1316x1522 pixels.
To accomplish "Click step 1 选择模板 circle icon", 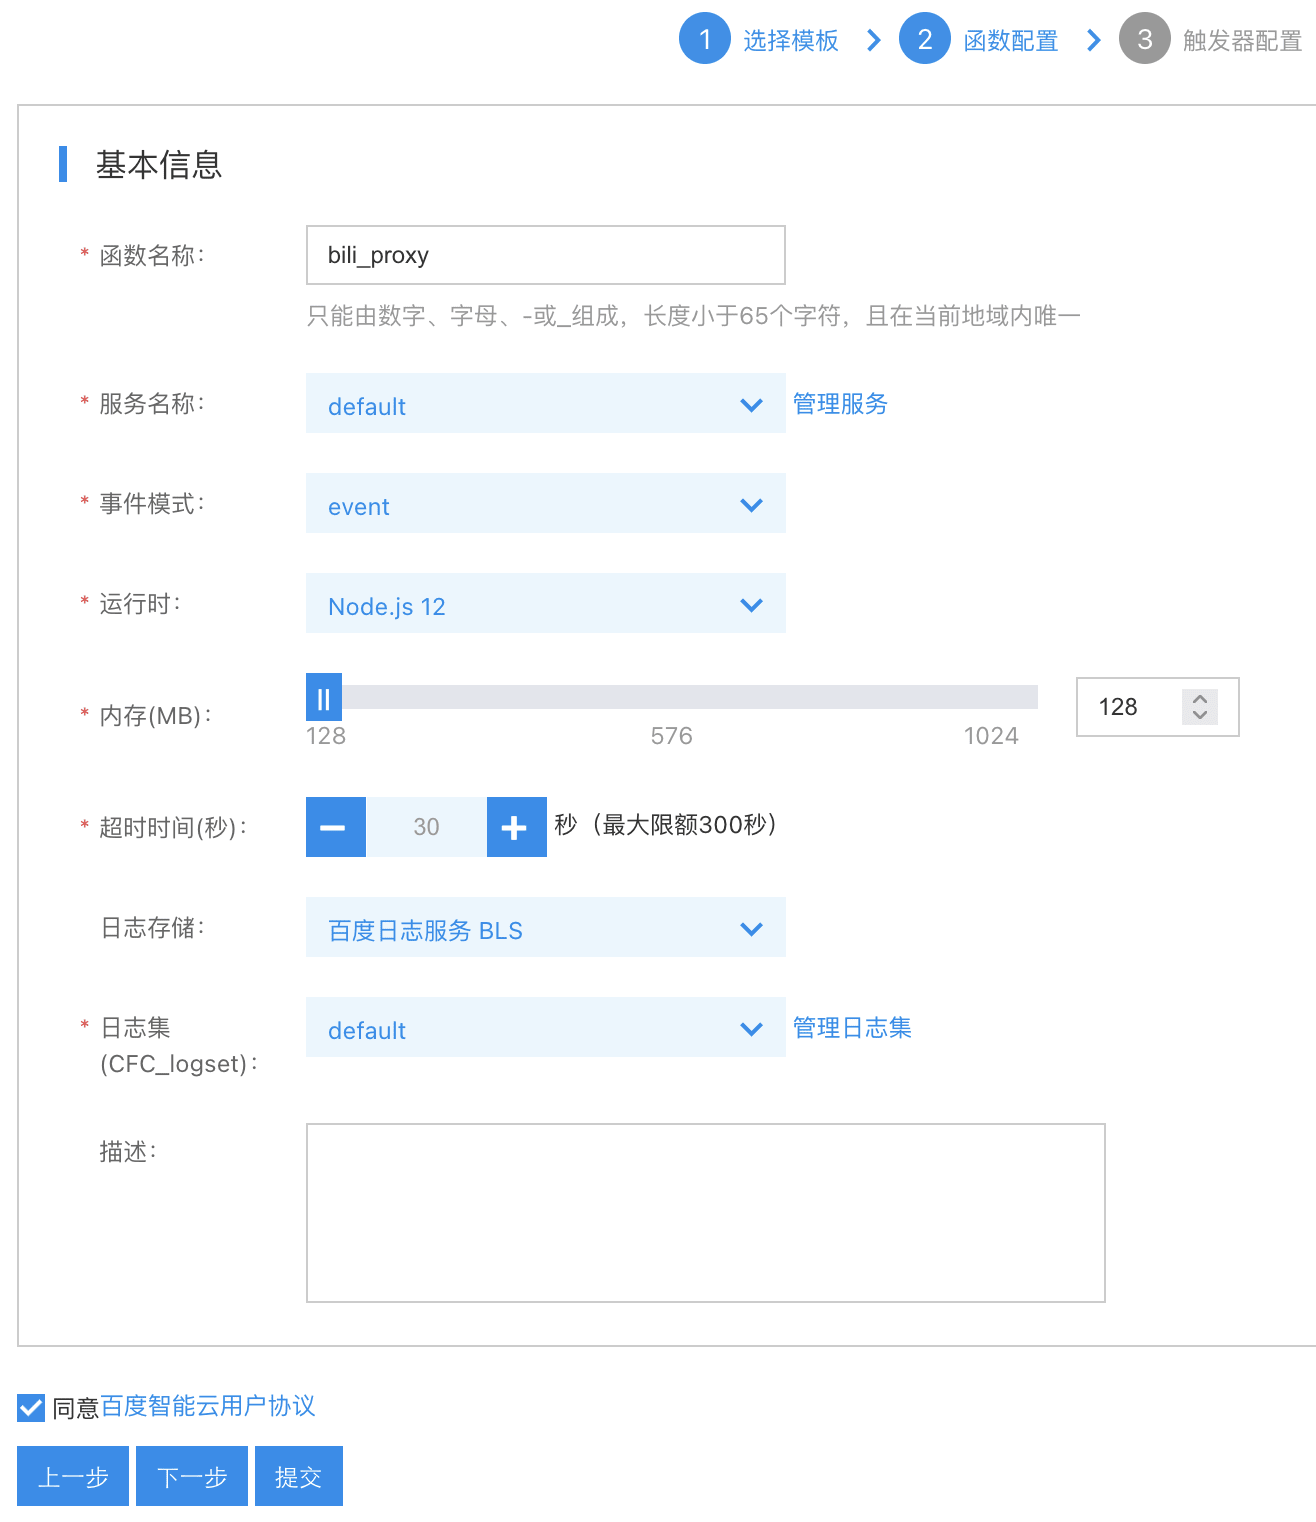I will tap(705, 38).
